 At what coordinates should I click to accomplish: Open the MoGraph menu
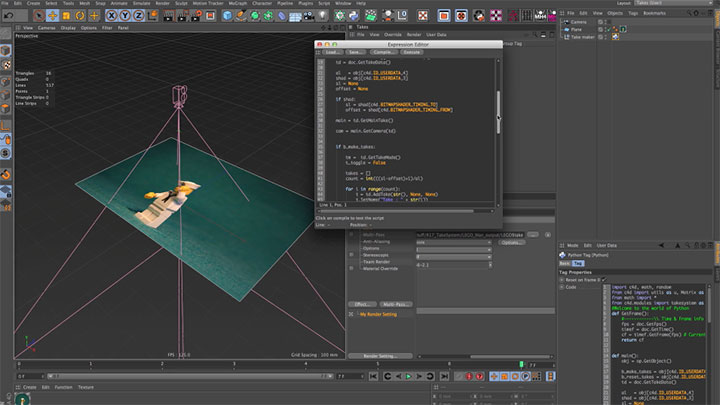(237, 3)
